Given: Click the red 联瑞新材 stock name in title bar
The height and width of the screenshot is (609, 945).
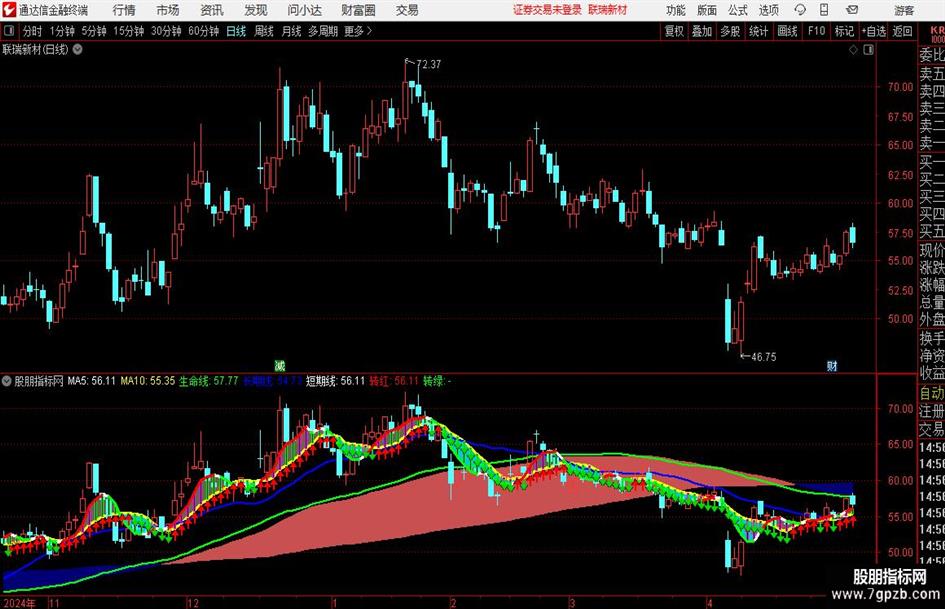Looking at the screenshot, I should tap(608, 10).
